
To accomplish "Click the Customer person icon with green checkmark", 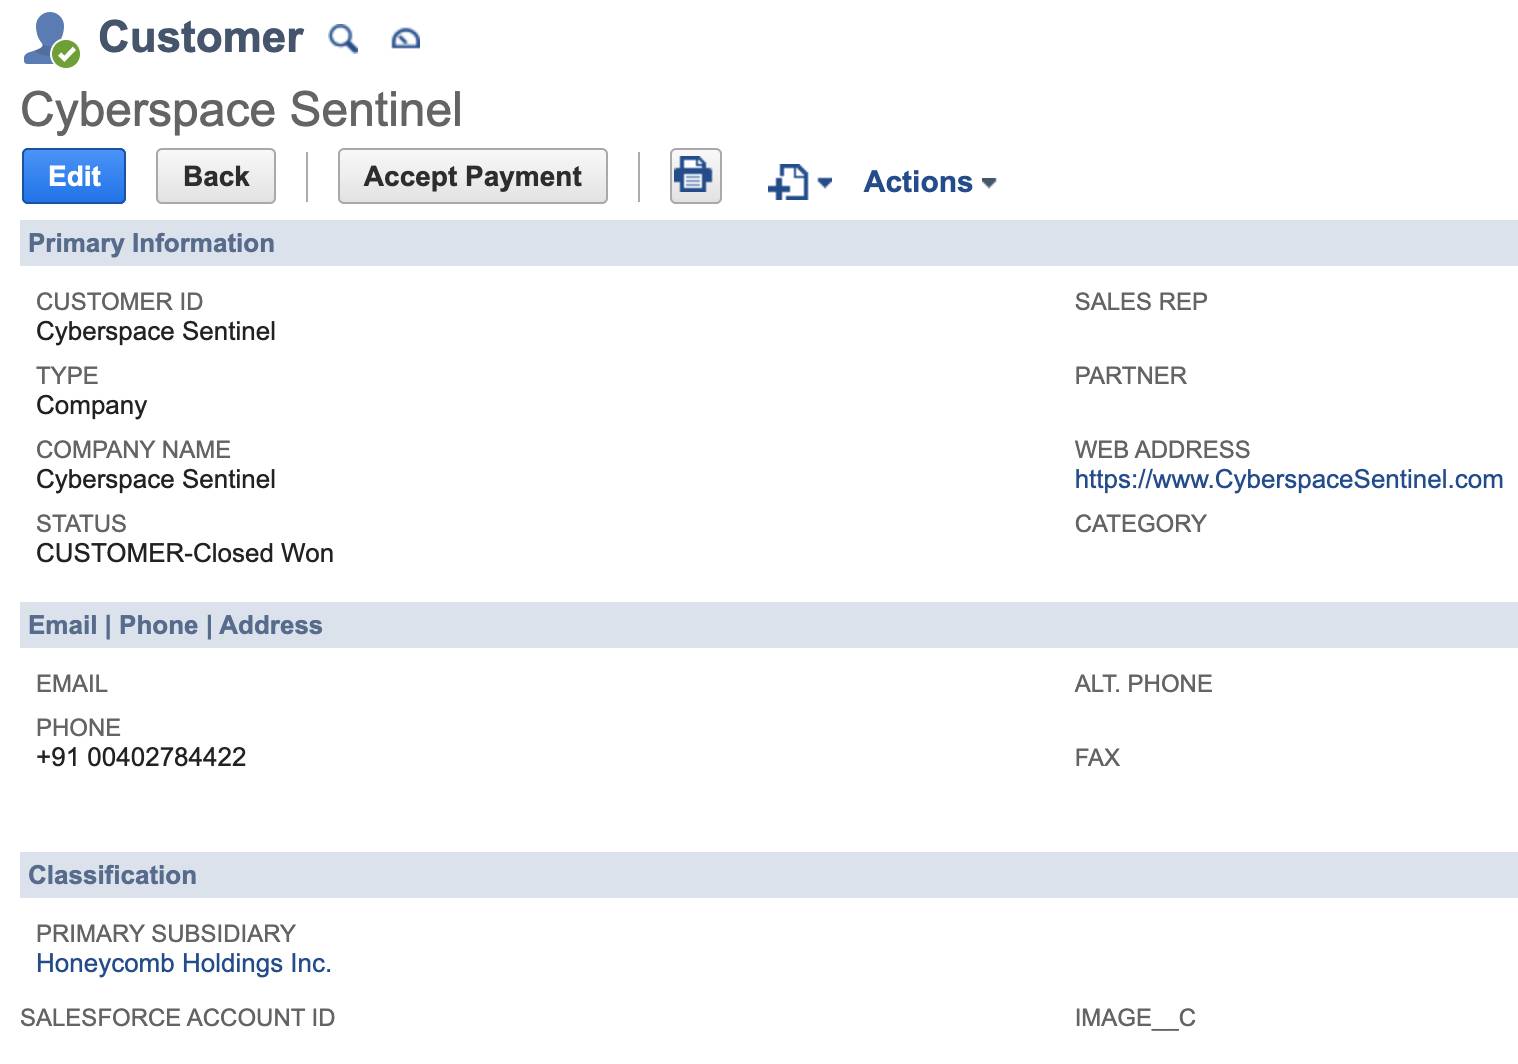I will [46, 38].
